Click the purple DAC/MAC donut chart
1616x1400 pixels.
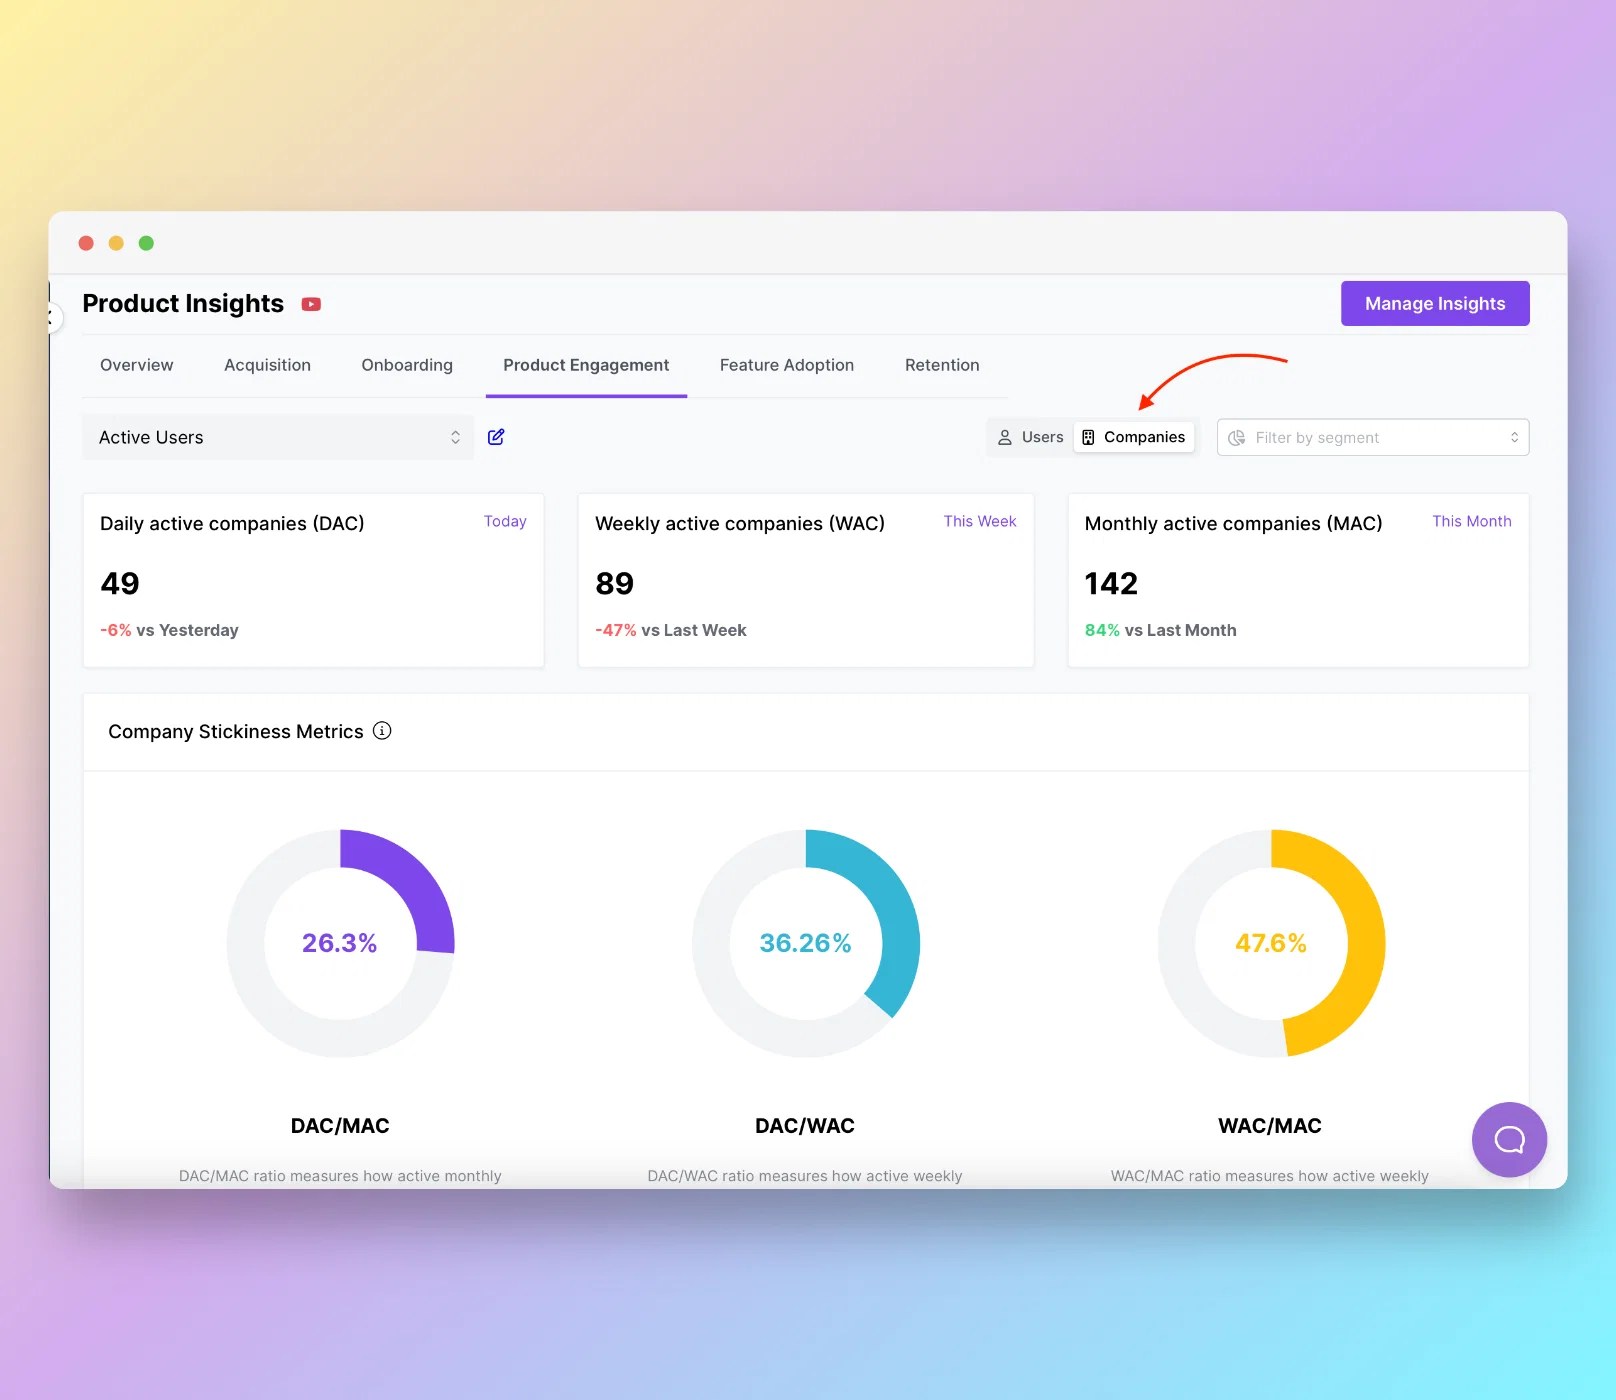[x=341, y=943]
